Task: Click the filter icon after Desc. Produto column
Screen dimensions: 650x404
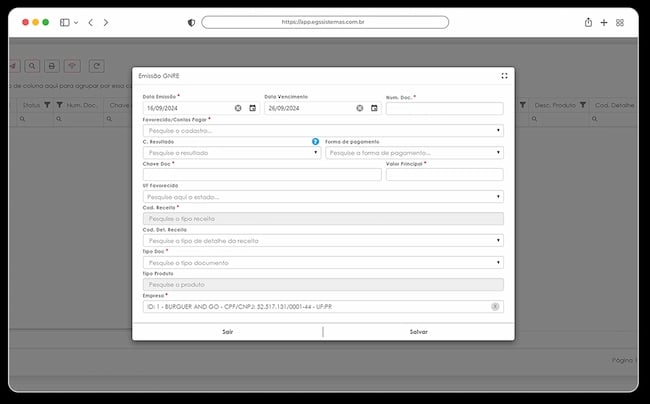Action: [x=583, y=105]
